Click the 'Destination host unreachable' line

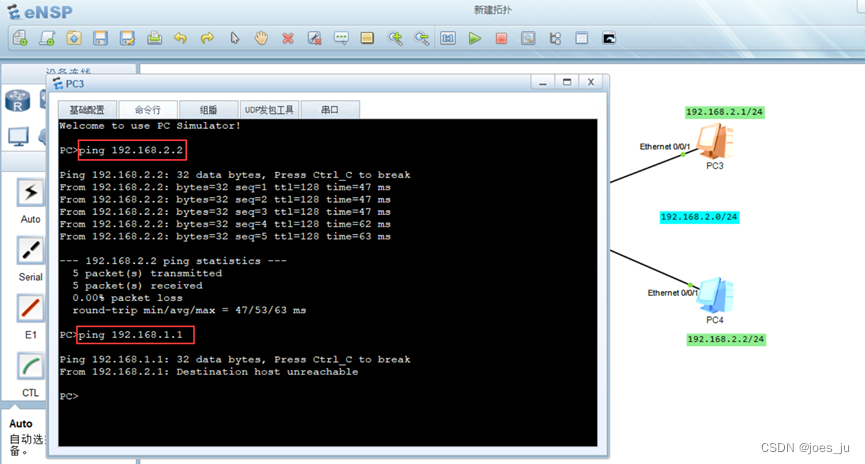pos(209,372)
